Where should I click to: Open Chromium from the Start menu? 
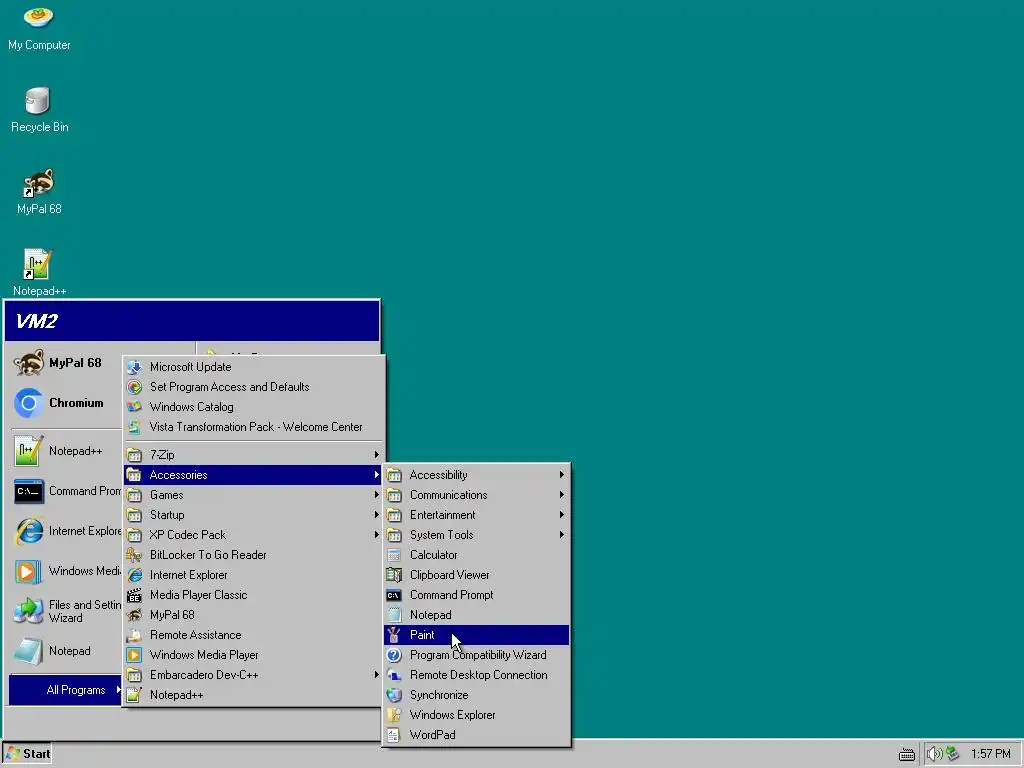tap(65, 403)
